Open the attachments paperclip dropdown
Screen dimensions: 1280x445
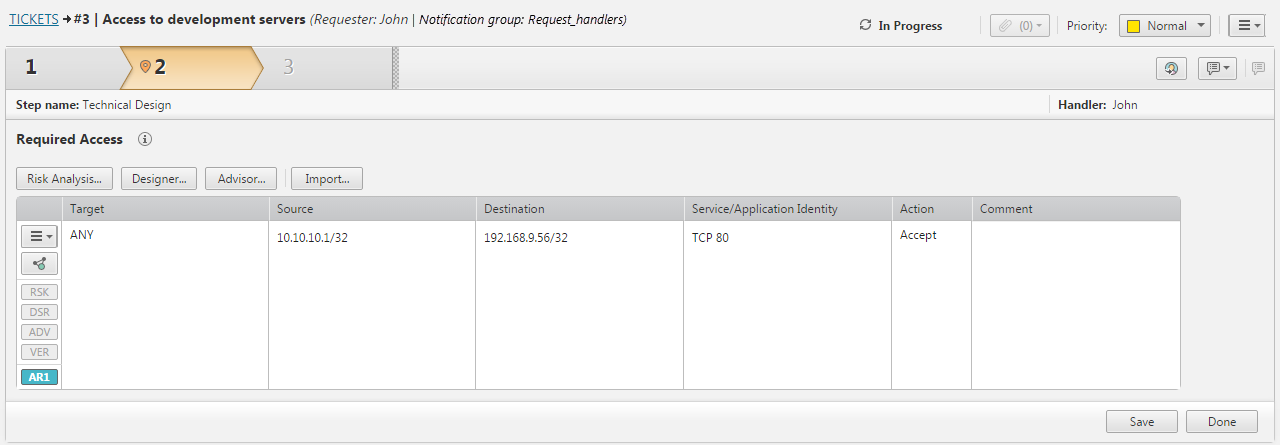1019,26
